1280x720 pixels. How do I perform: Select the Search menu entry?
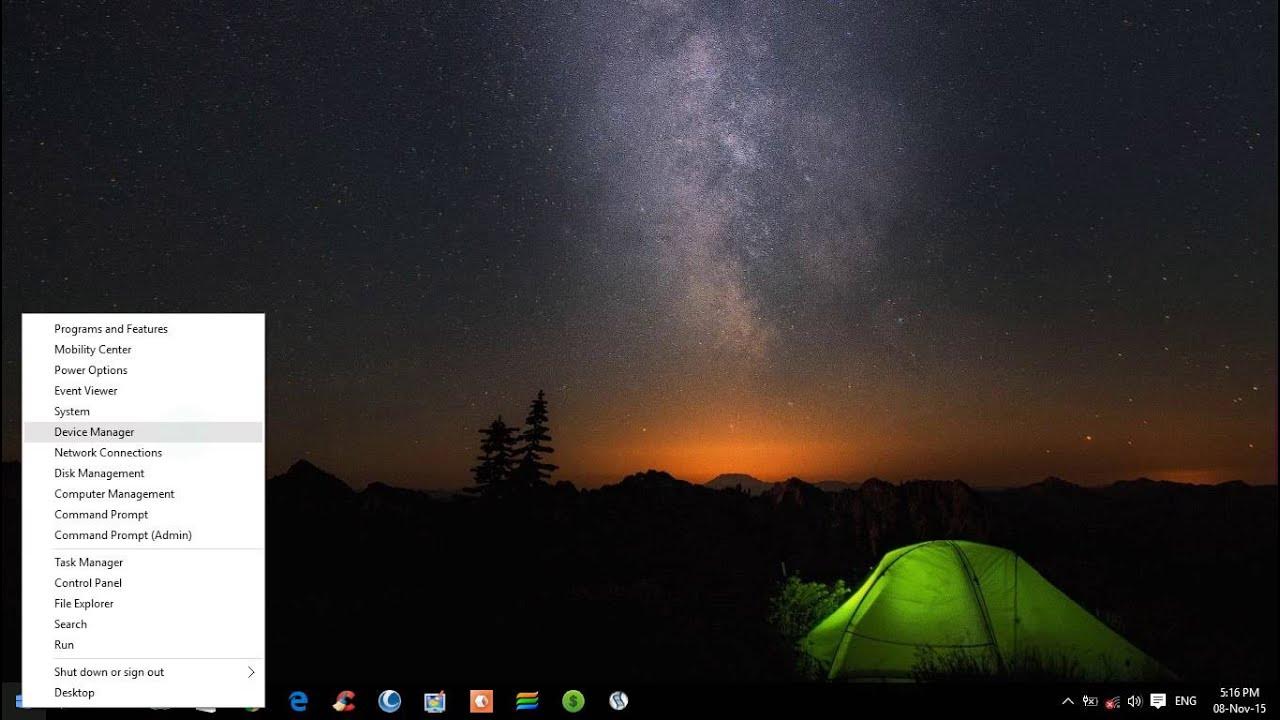click(143, 625)
